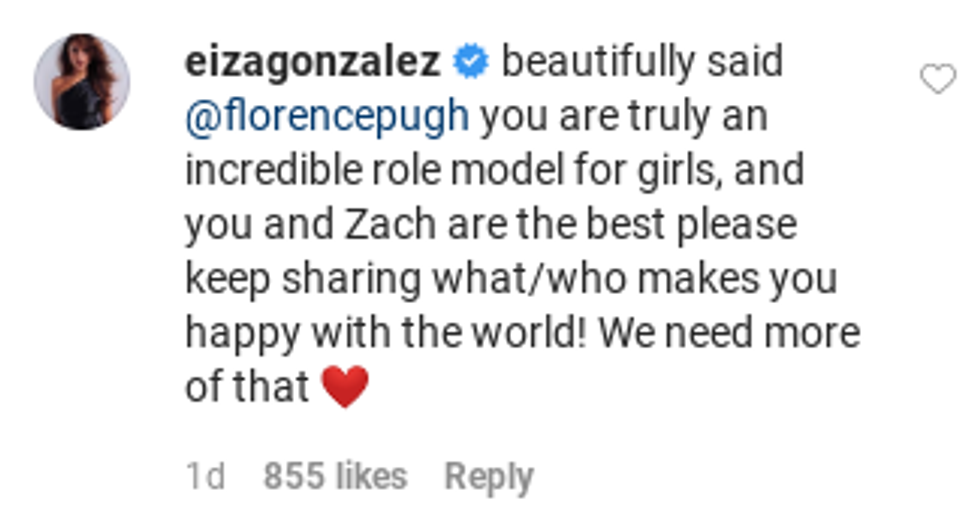Click the 1d timestamp
Screen dimensions: 980x531
point(205,477)
